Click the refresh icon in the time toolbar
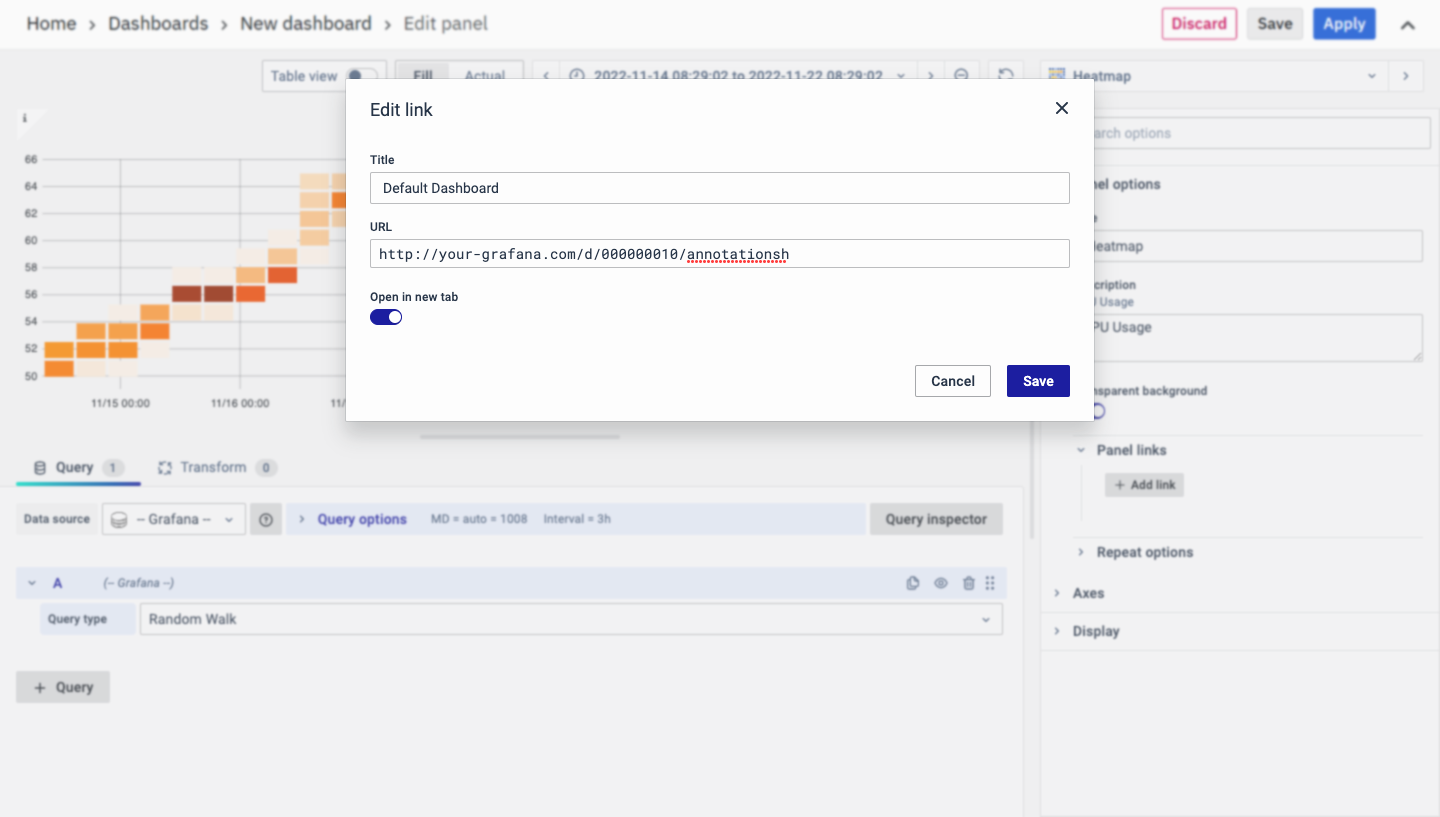The height and width of the screenshot is (817, 1440). click(x=1006, y=75)
